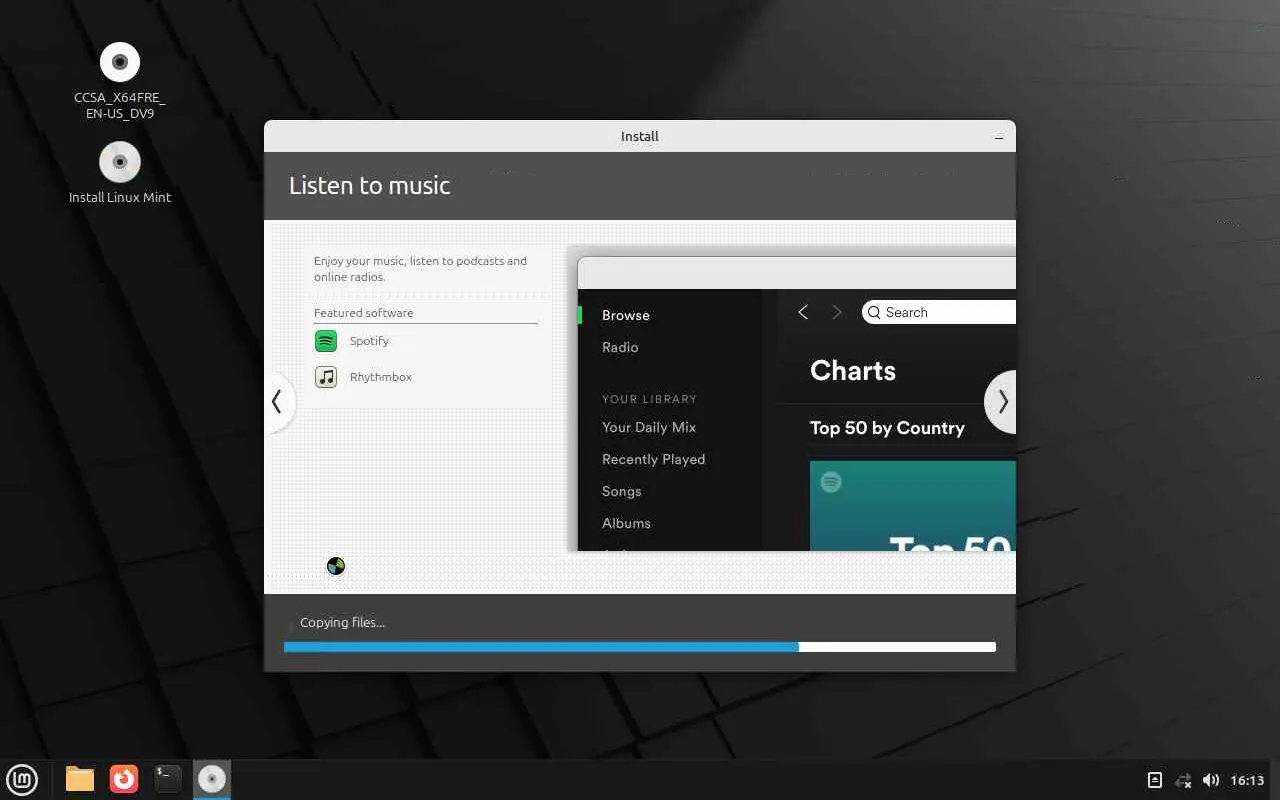This screenshot has width=1280, height=800.
Task: Click the "Listen to music" heading
Action: 370,185
